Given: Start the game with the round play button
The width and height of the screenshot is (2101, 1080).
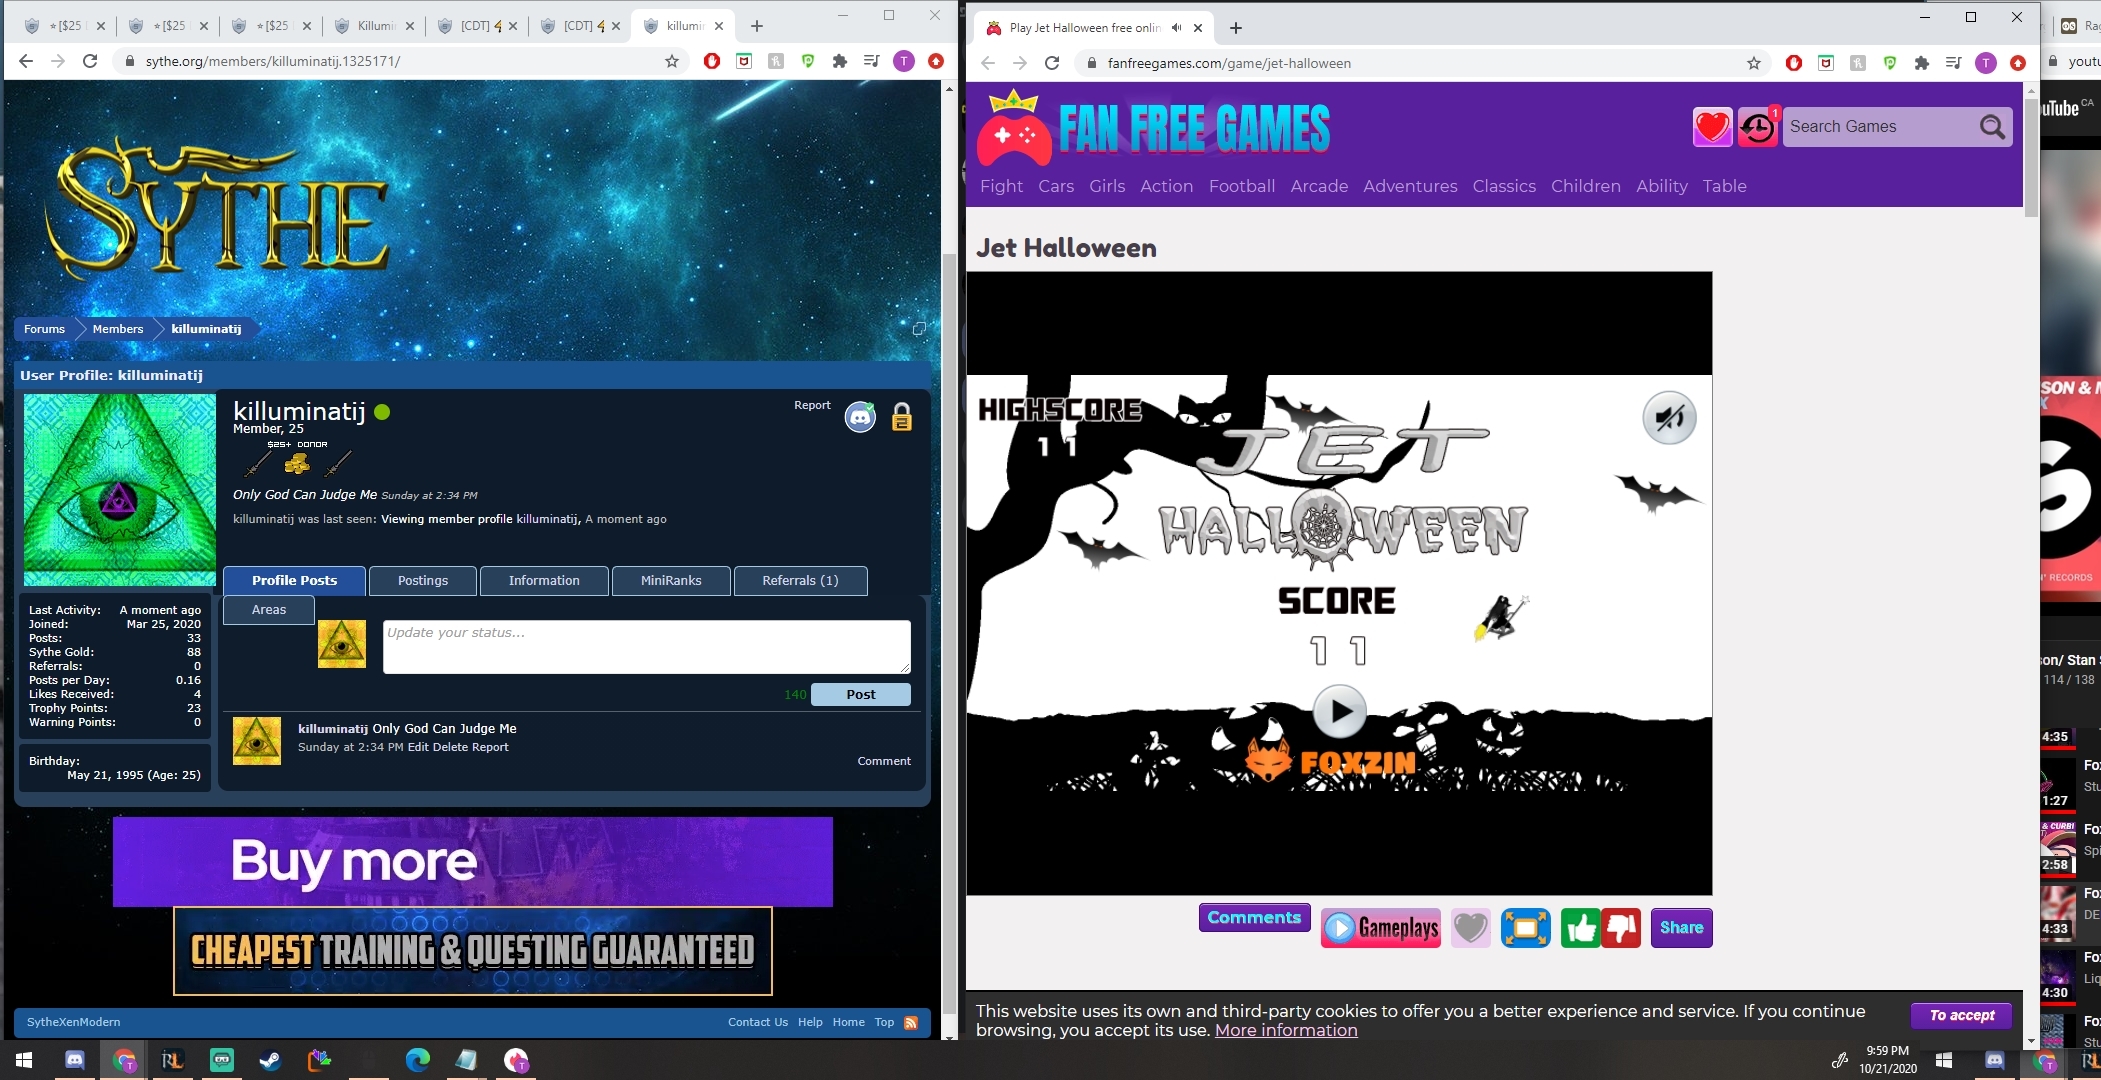Looking at the screenshot, I should [x=1339, y=712].
